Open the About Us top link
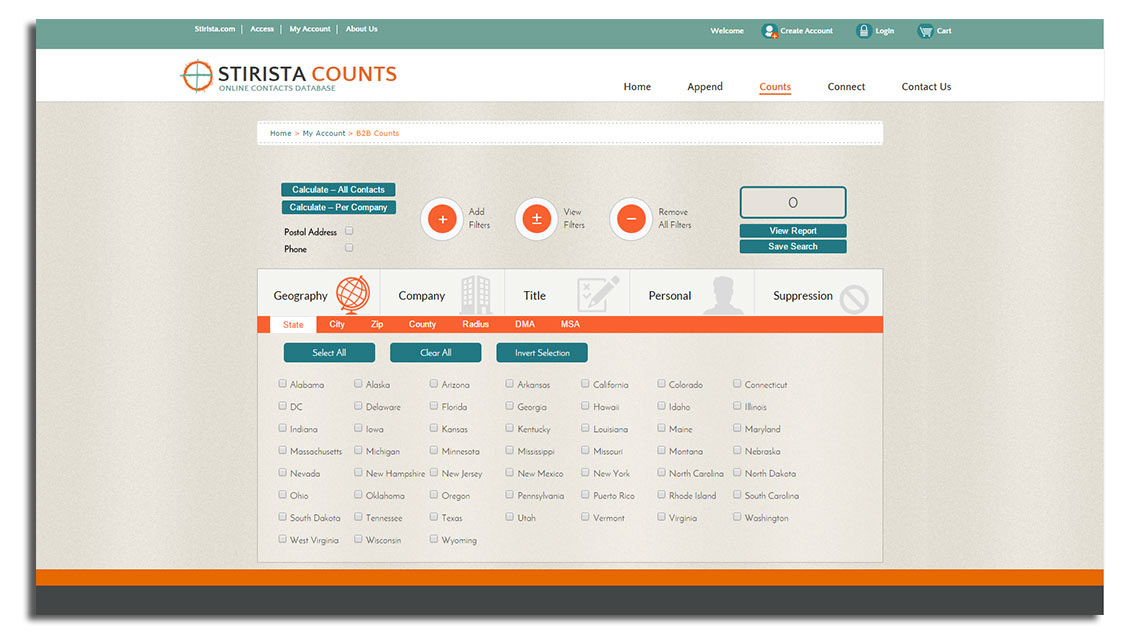The height and width of the screenshot is (640, 1140). coord(361,29)
